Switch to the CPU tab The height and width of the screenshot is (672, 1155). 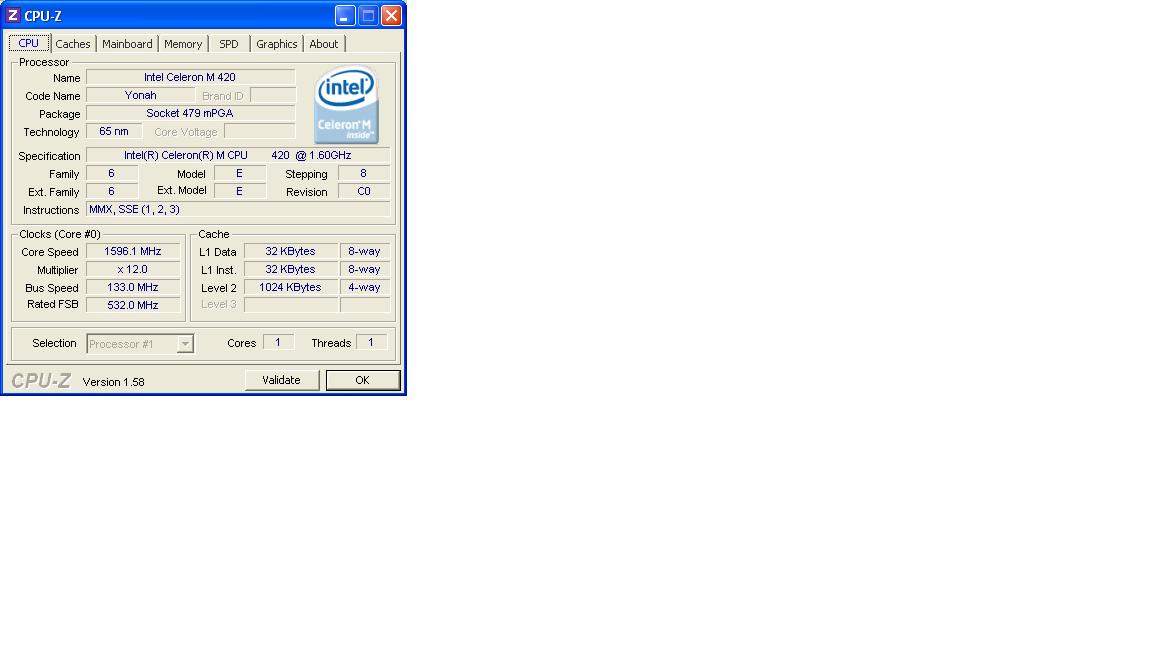29,43
